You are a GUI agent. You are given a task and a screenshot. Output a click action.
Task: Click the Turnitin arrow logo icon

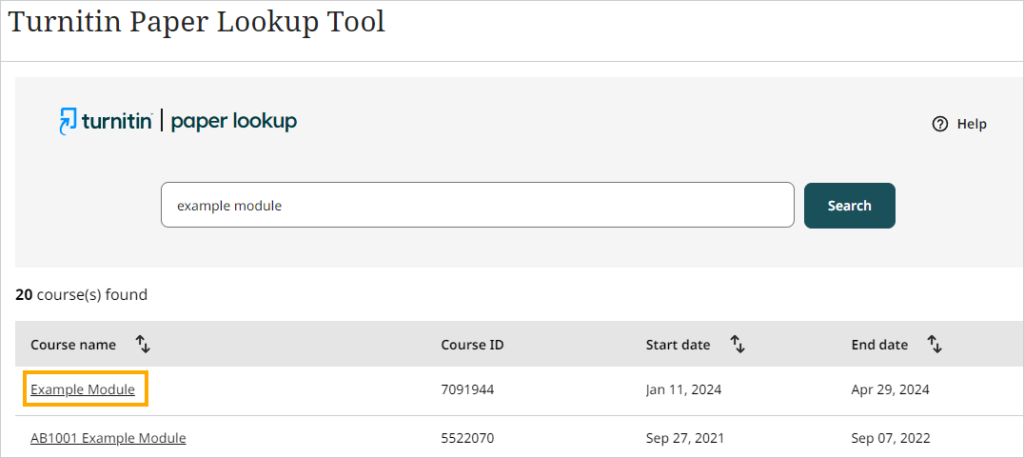[67, 121]
